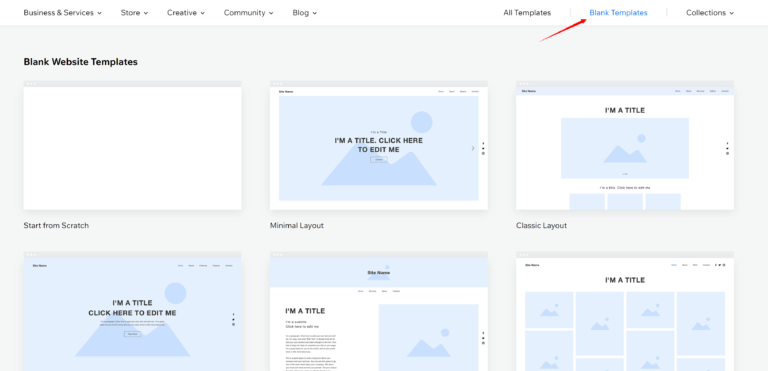Open the Collections dropdown
Screen dimensions: 768x371
710,13
